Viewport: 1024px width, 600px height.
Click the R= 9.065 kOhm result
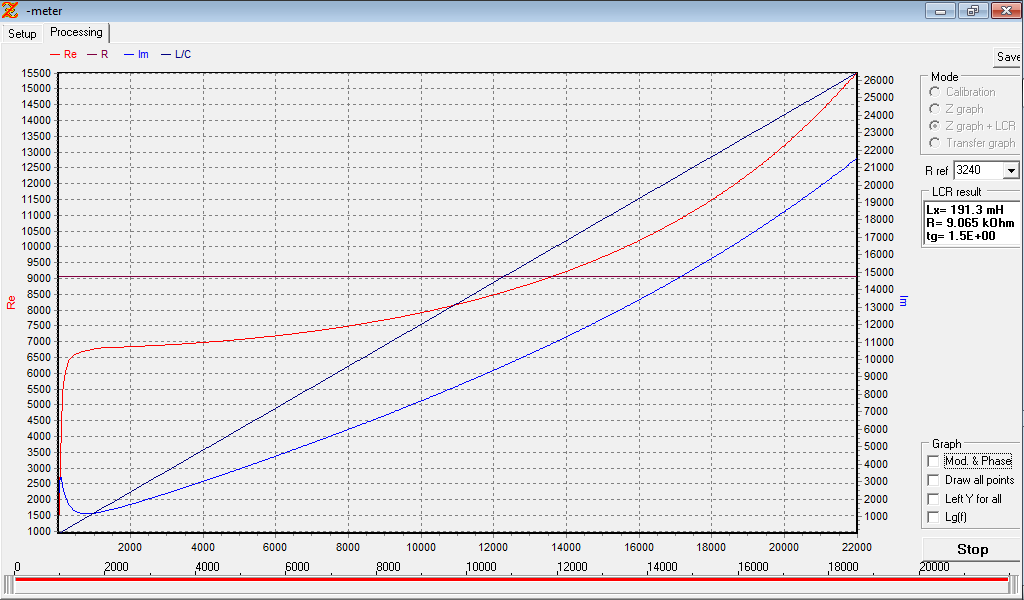click(x=970, y=223)
